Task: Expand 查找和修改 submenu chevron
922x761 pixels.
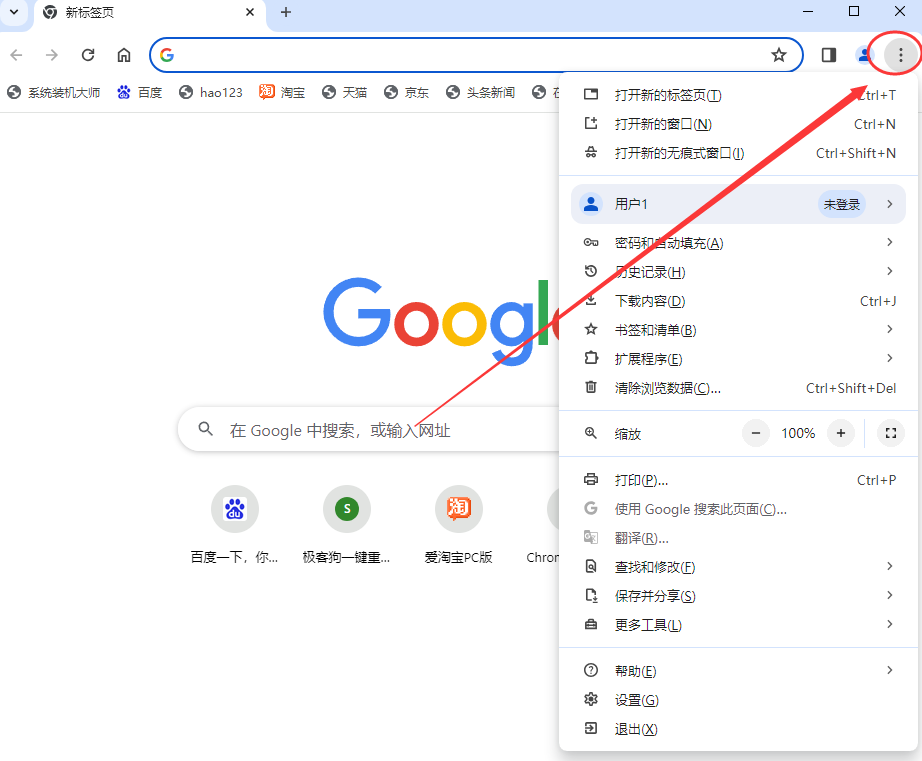Action: click(890, 566)
